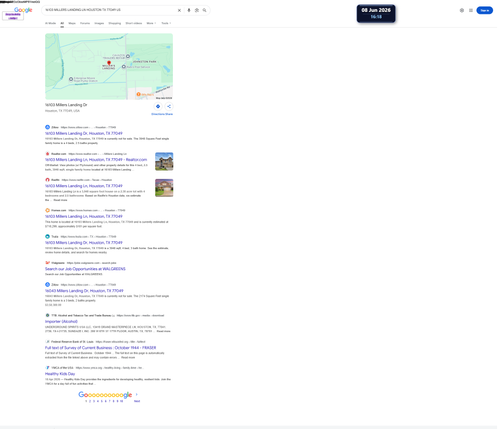Open Zillow result 16043 Millers Landing Dr
This screenshot has height=429, width=500.
coord(84,291)
